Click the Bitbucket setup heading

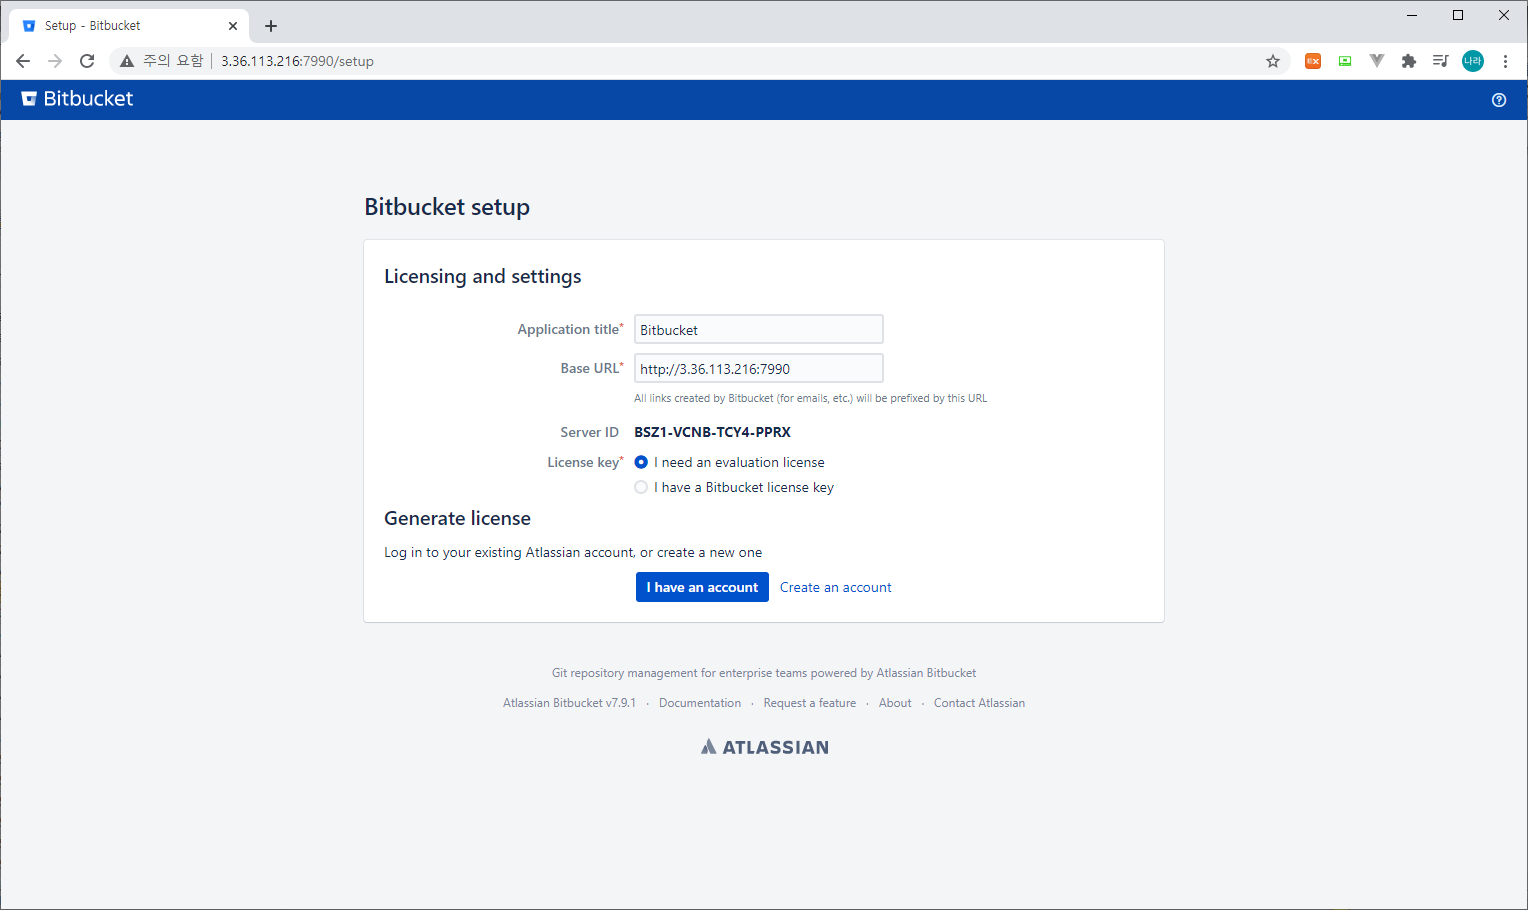[447, 207]
